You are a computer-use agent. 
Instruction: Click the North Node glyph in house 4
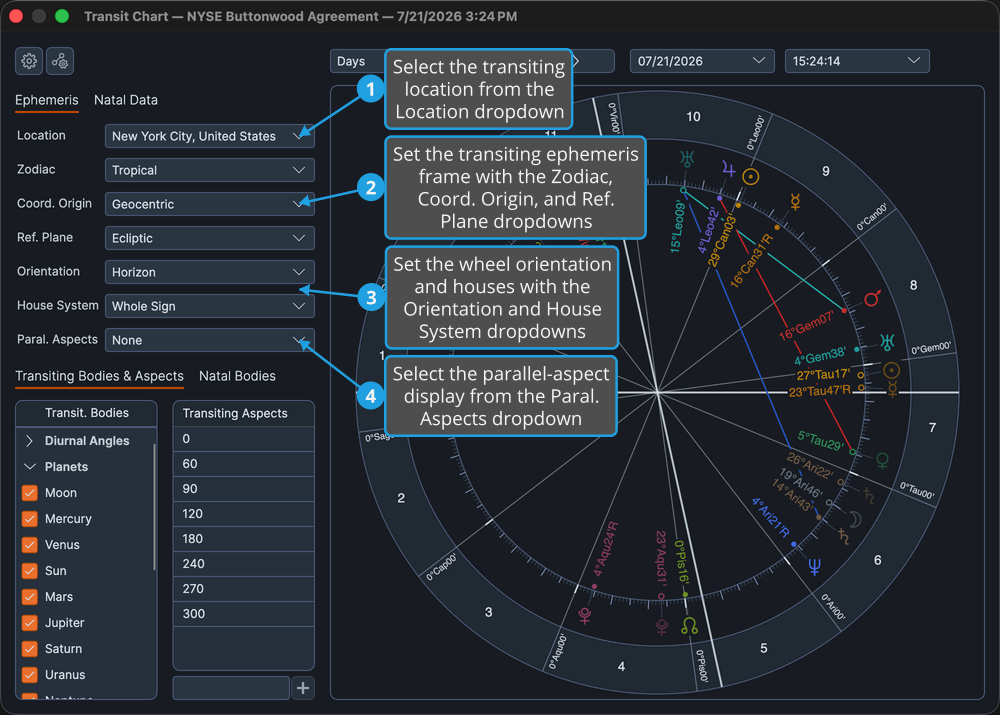[689, 625]
